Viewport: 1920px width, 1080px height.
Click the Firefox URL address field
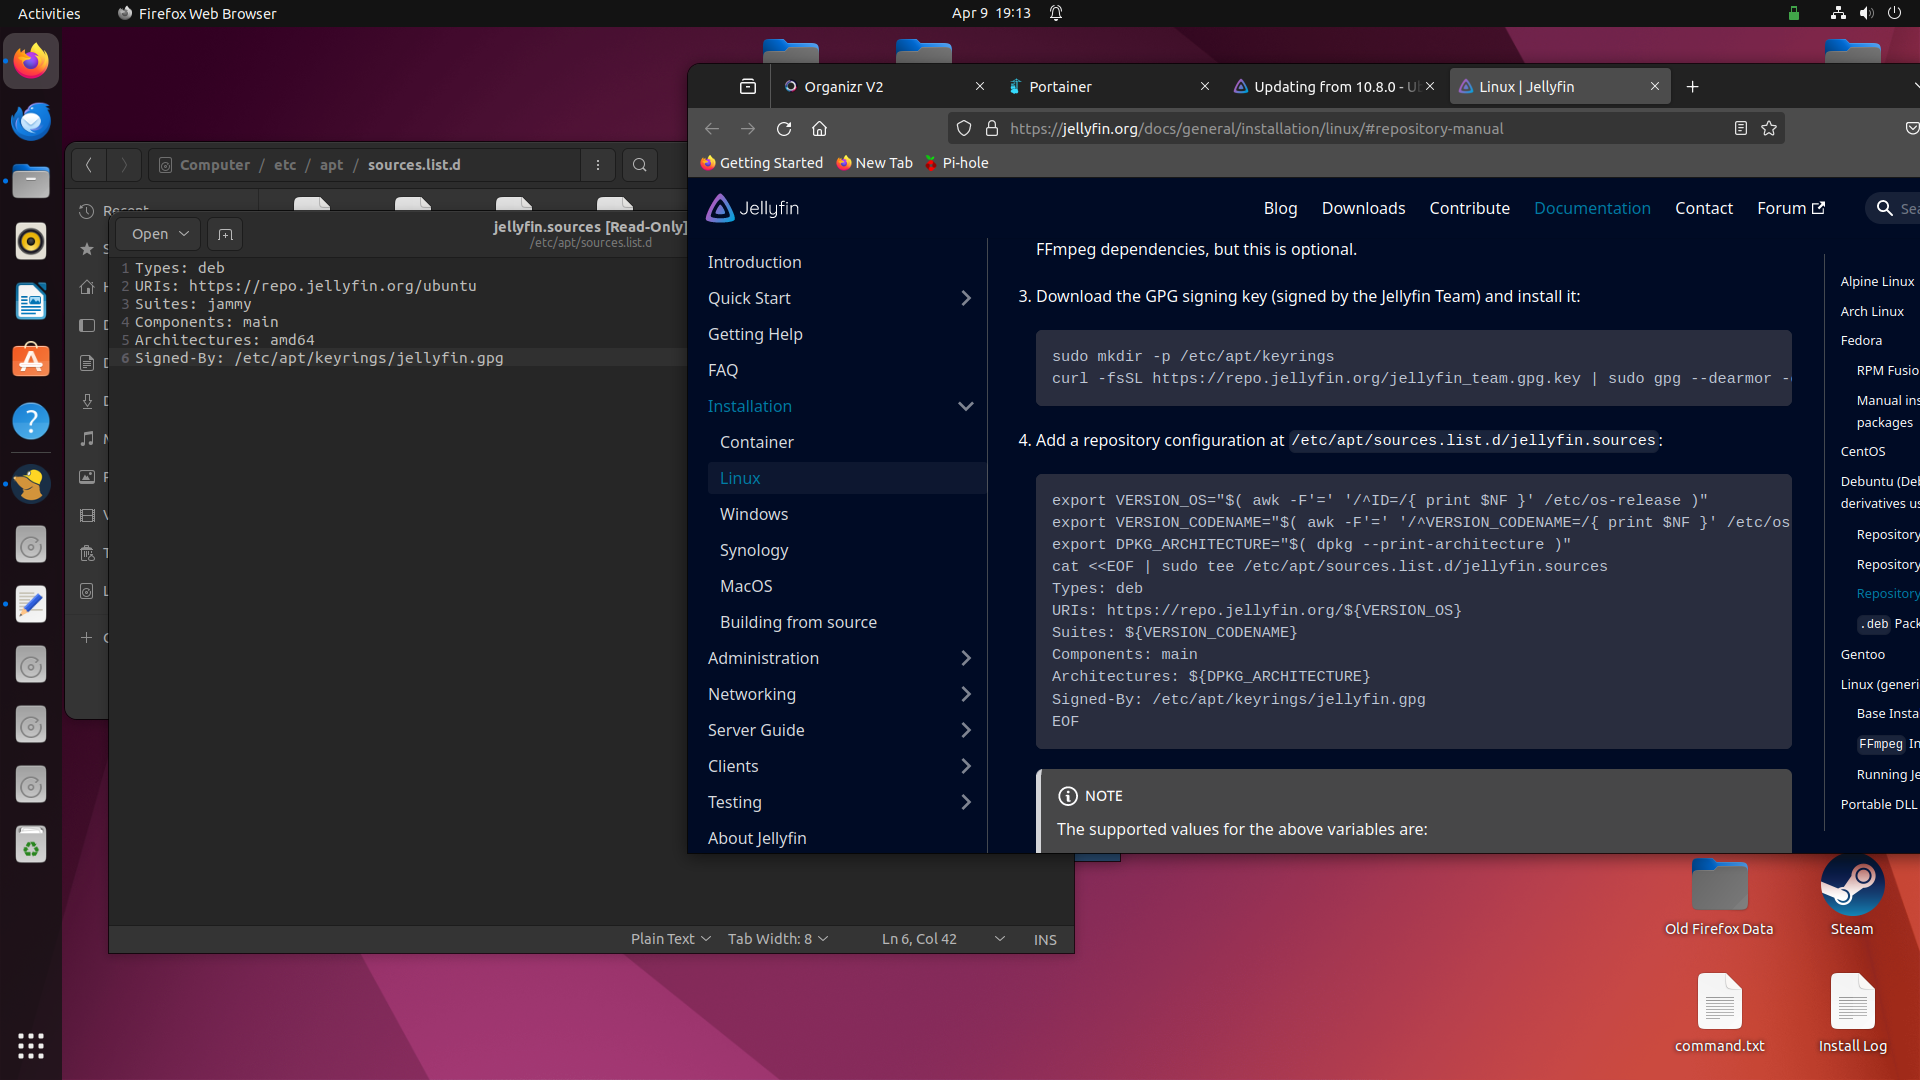[1350, 128]
